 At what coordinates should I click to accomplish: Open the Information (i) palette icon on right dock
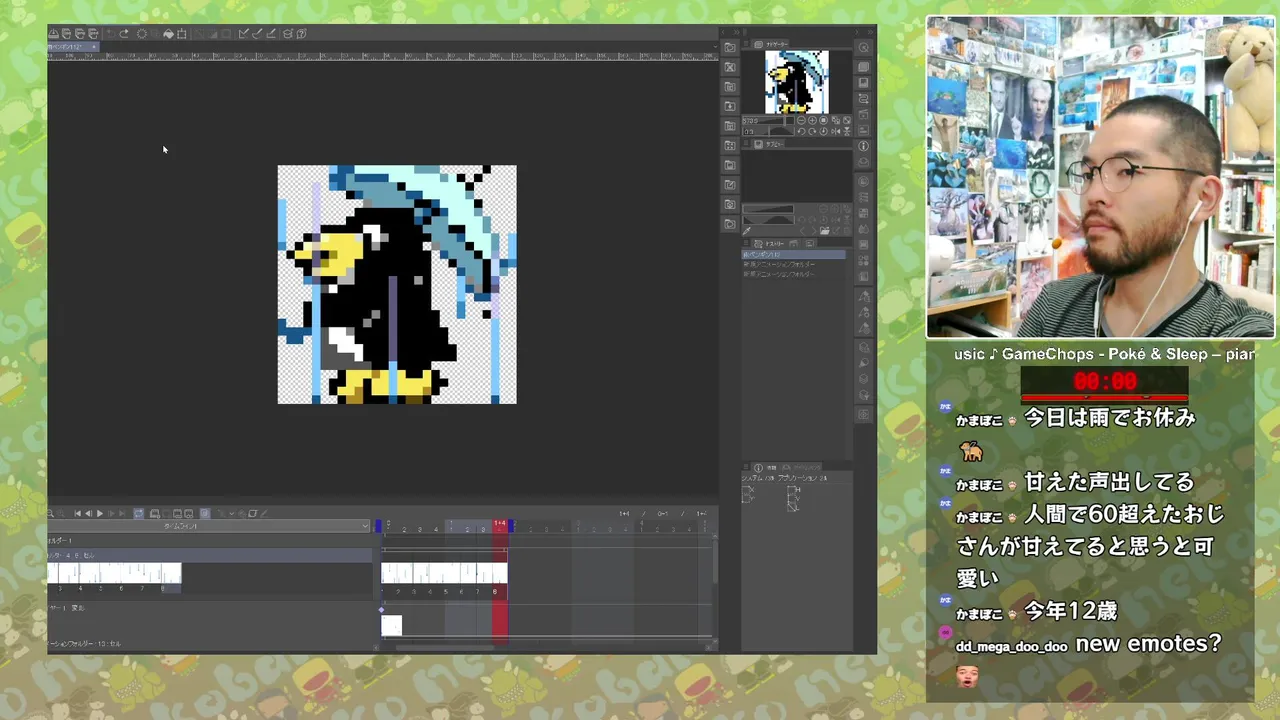click(x=863, y=146)
